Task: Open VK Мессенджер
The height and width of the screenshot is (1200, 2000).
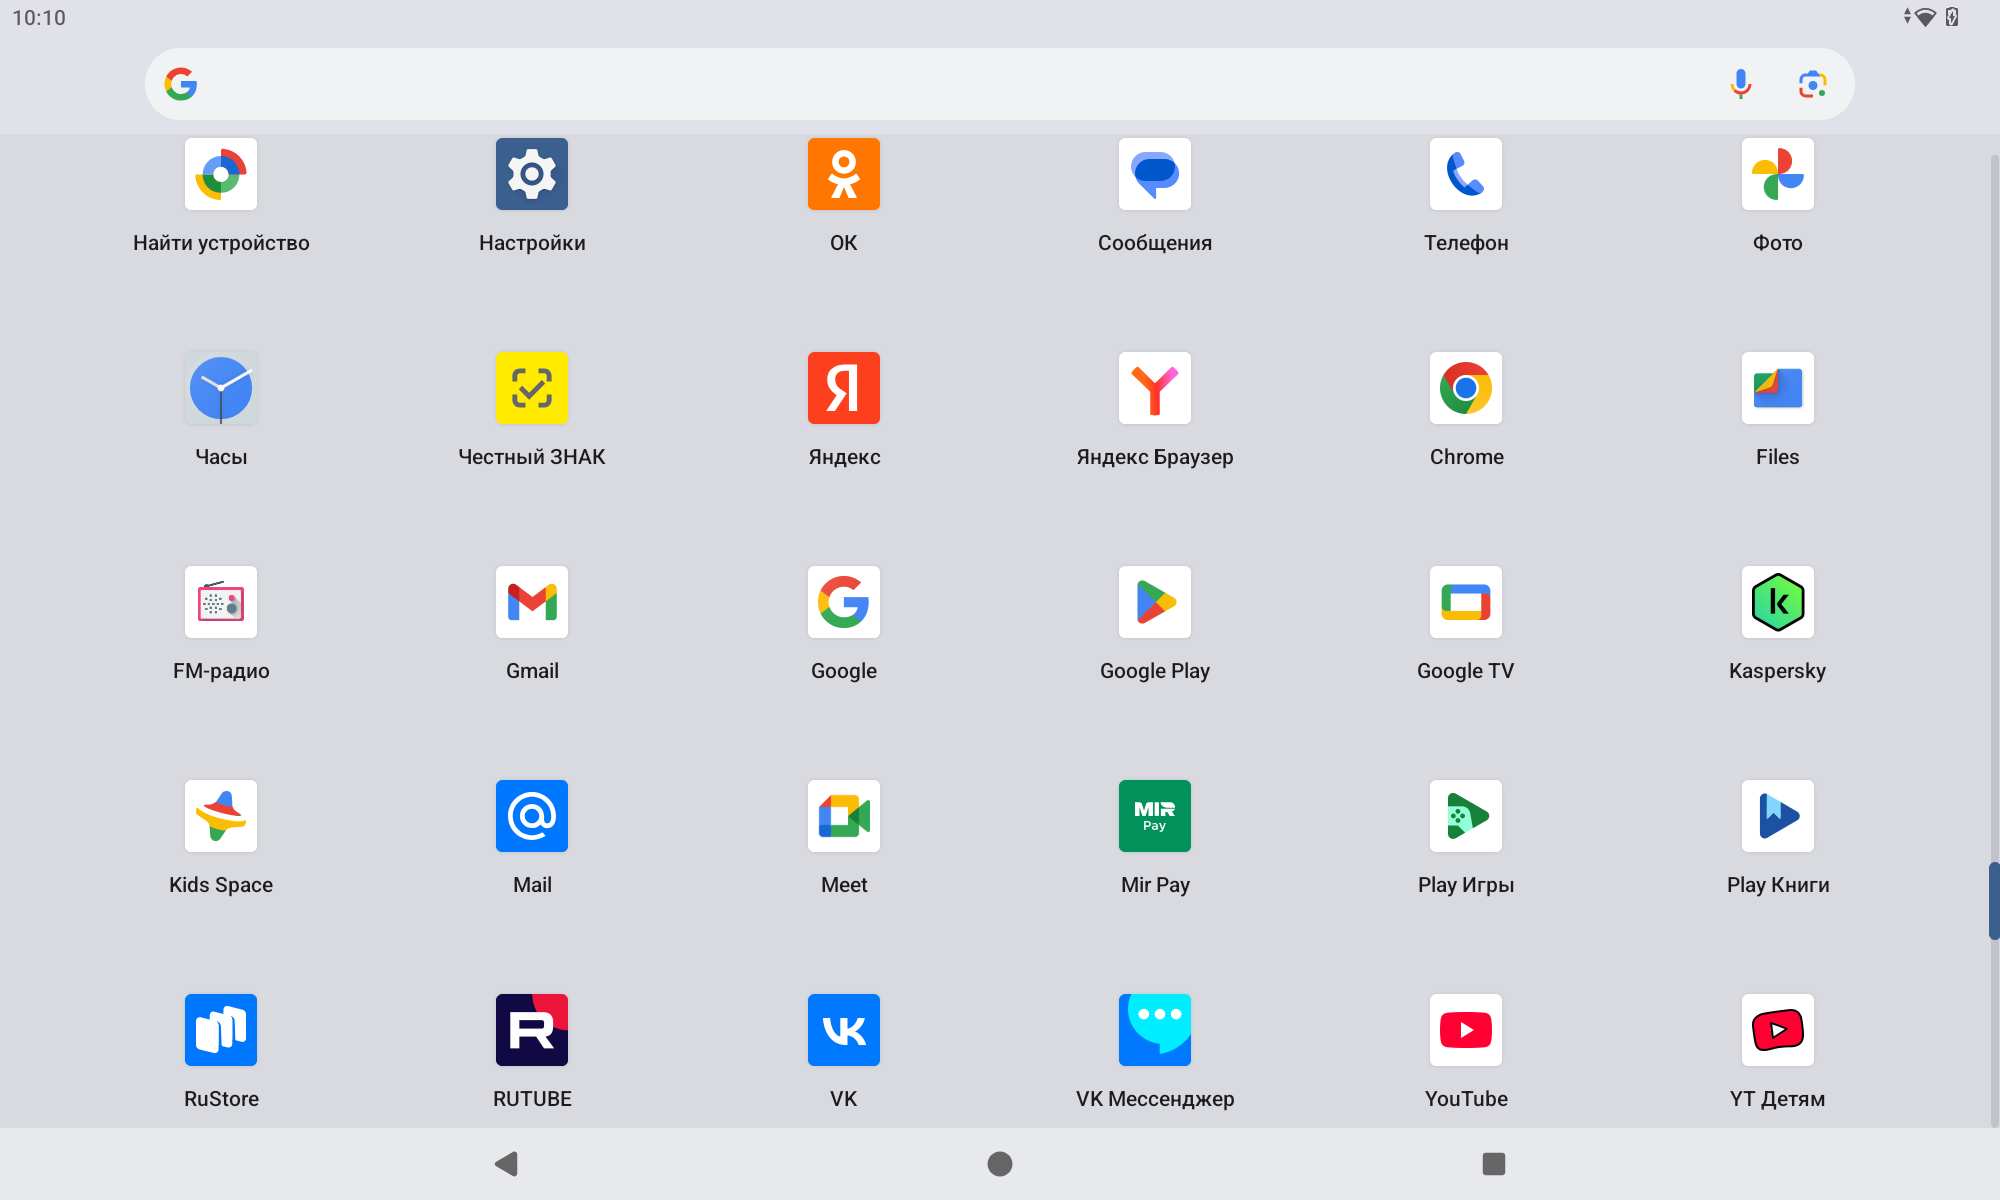Action: (1154, 1030)
